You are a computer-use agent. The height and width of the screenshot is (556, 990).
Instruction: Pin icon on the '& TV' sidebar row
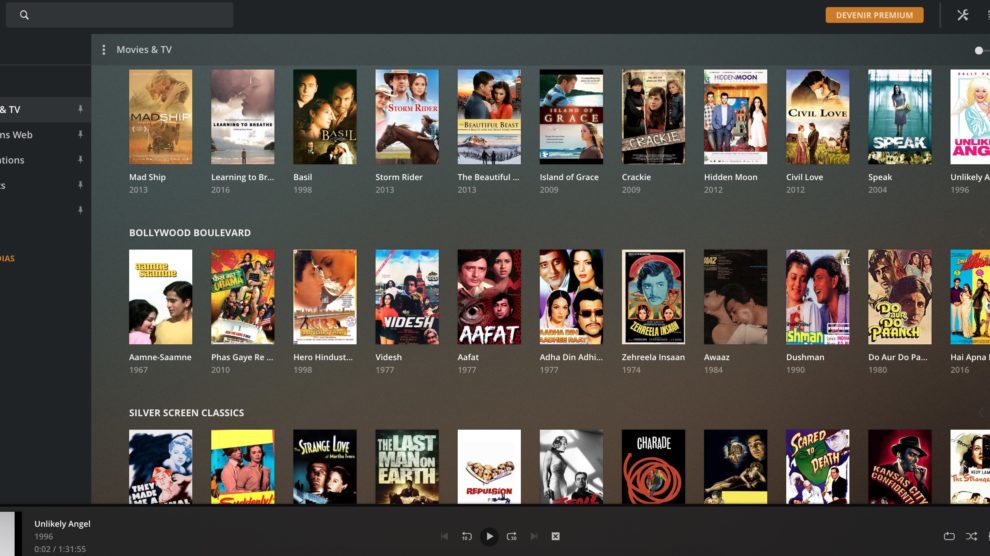[x=80, y=109]
